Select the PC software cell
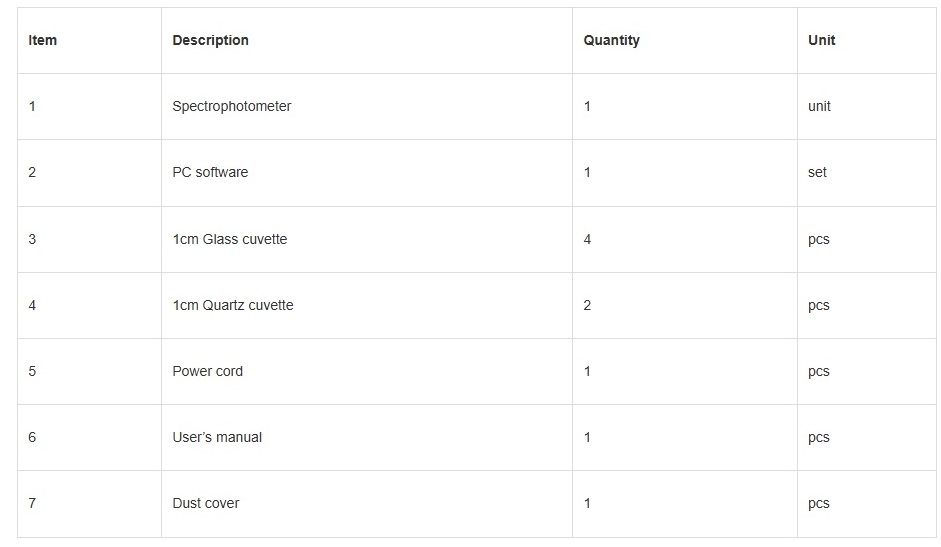This screenshot has width=941, height=547. click(210, 173)
